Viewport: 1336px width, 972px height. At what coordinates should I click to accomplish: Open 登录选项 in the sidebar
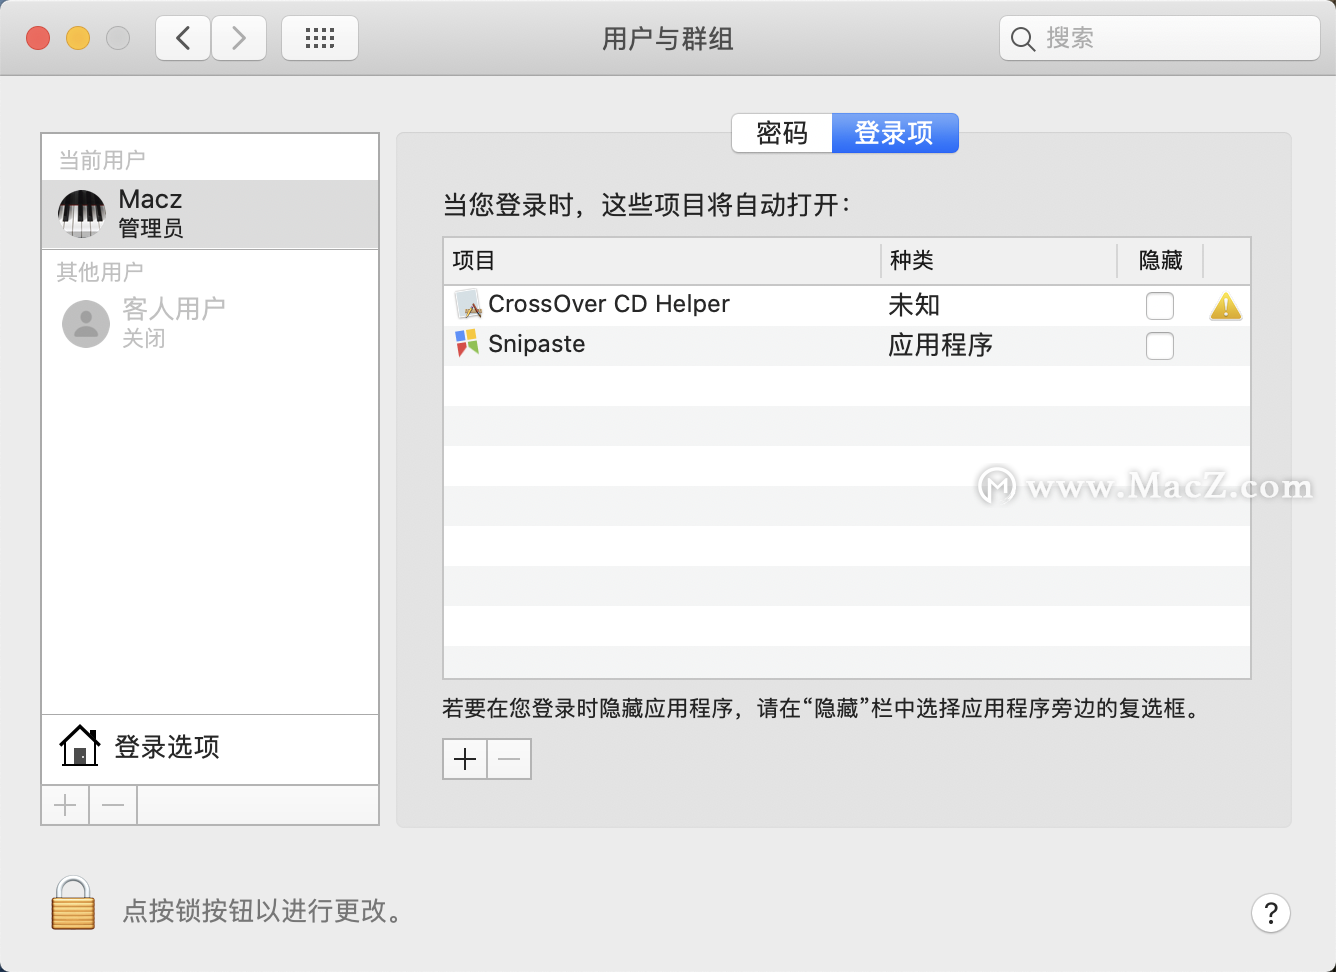click(x=210, y=747)
